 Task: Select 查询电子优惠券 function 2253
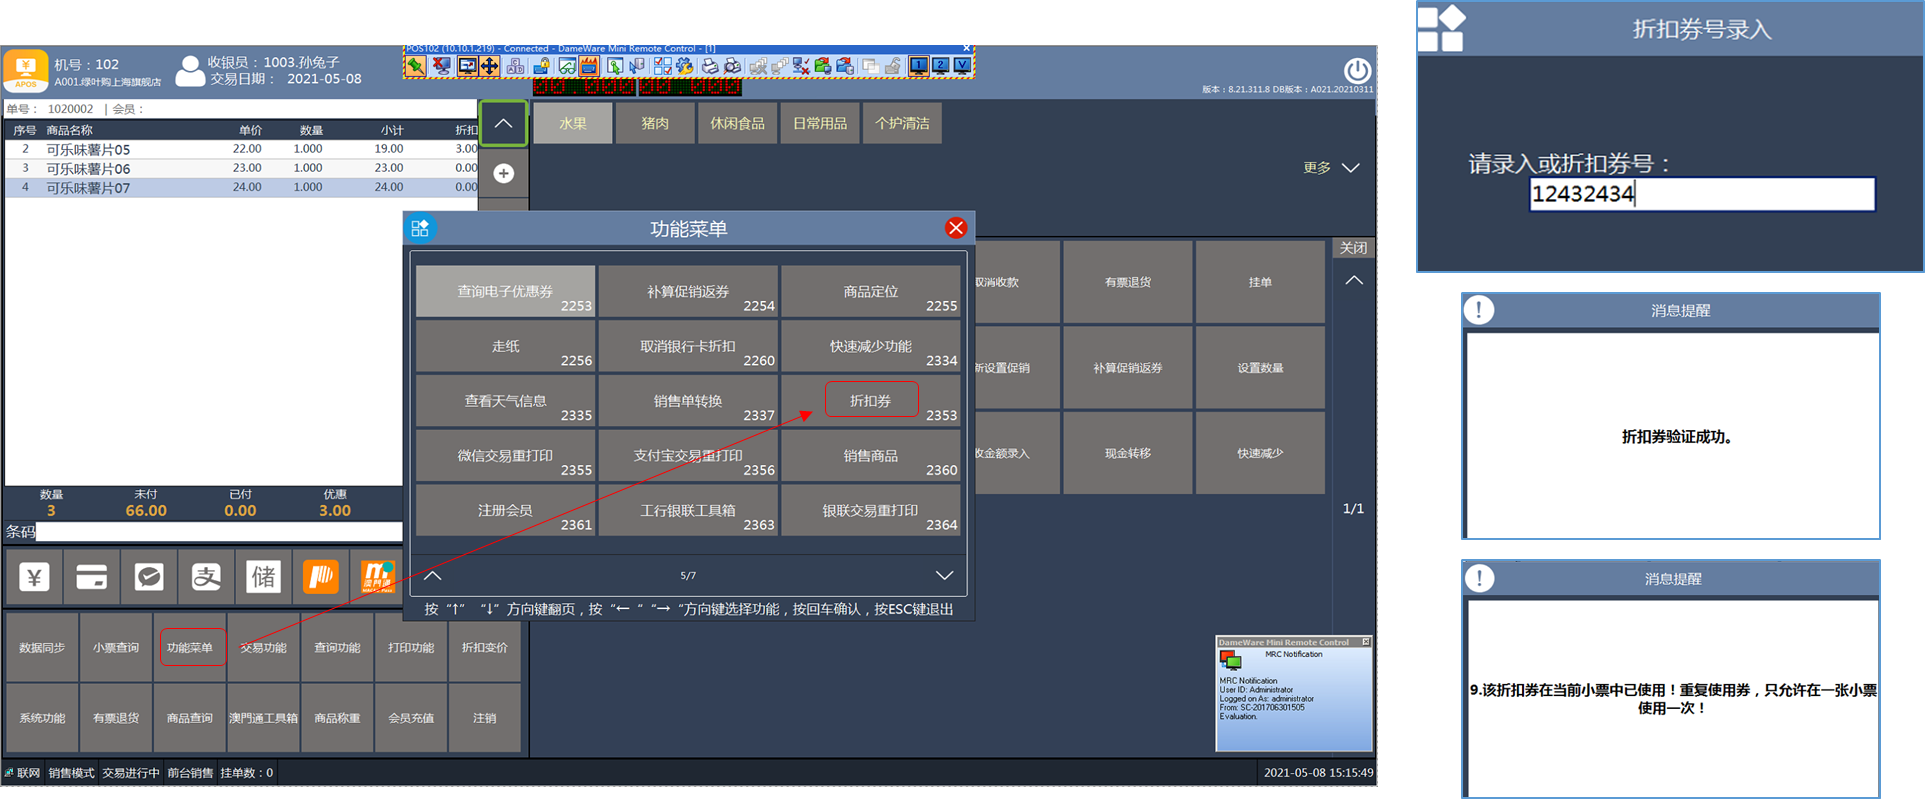505,291
